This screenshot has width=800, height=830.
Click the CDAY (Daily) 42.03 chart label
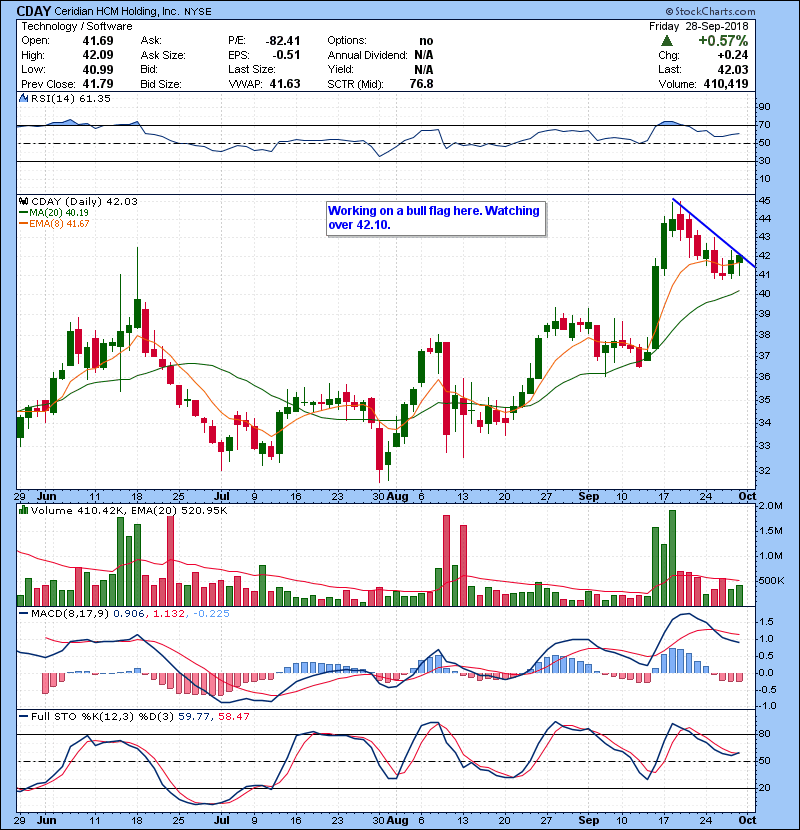pyautogui.click(x=85, y=201)
